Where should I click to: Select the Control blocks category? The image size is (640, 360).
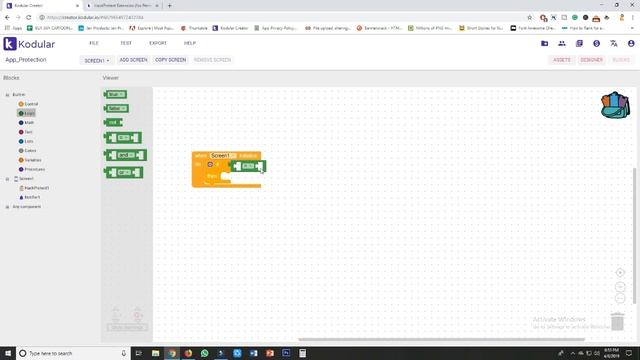[x=28, y=104]
